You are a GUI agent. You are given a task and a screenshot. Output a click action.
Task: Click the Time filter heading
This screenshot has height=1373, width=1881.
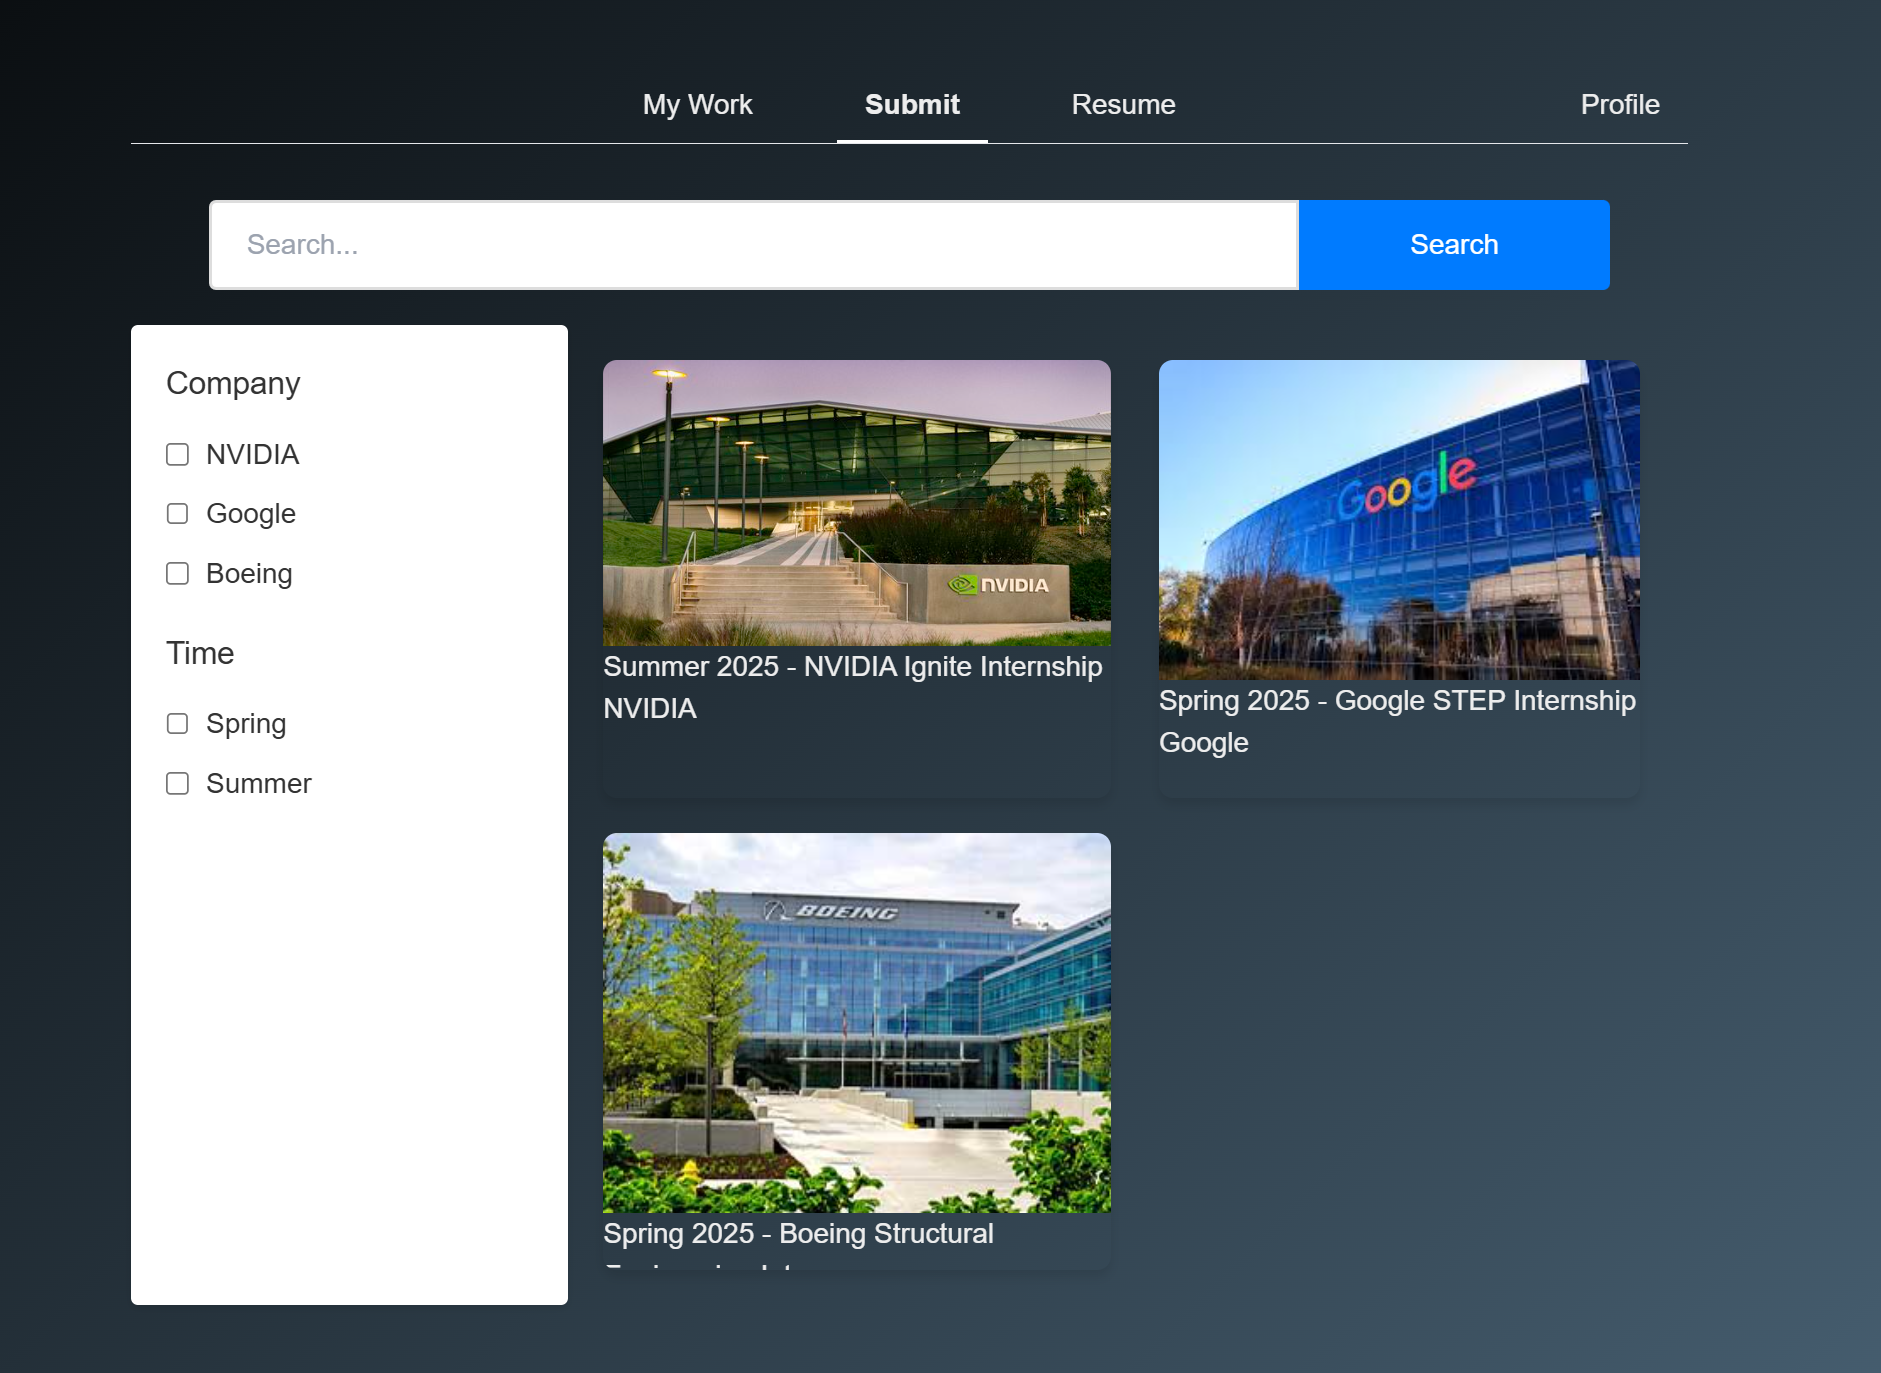click(x=200, y=654)
